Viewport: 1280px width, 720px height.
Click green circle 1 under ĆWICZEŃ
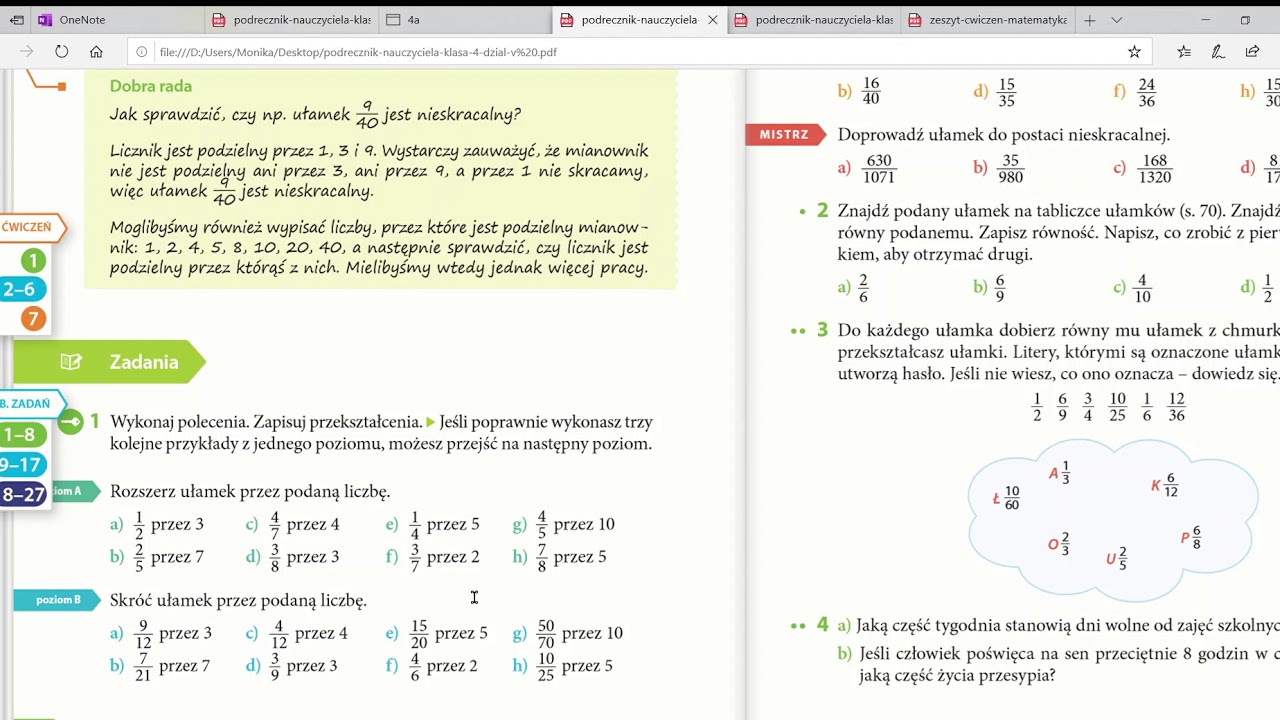tap(33, 261)
